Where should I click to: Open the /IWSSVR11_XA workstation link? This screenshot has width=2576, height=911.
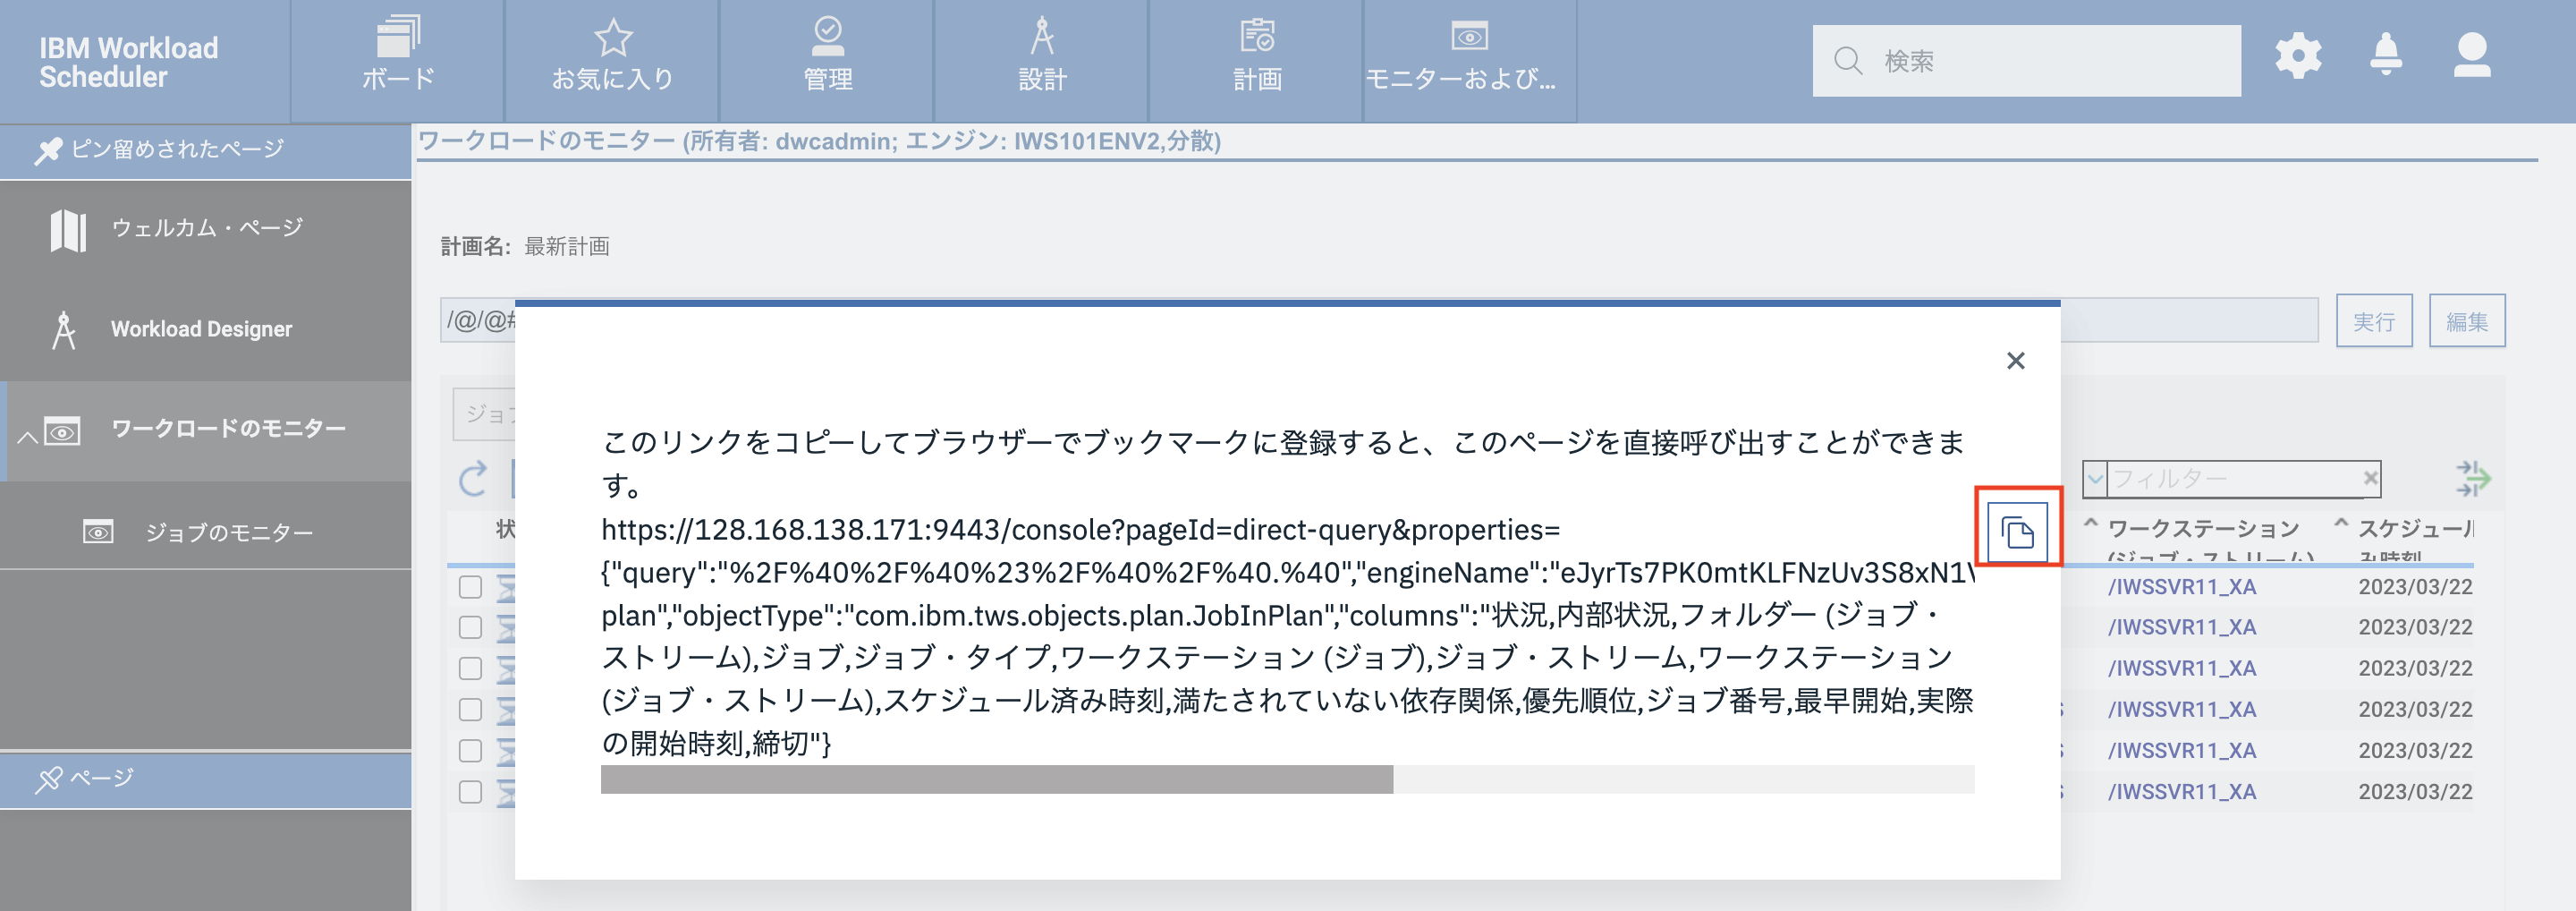coord(2182,587)
